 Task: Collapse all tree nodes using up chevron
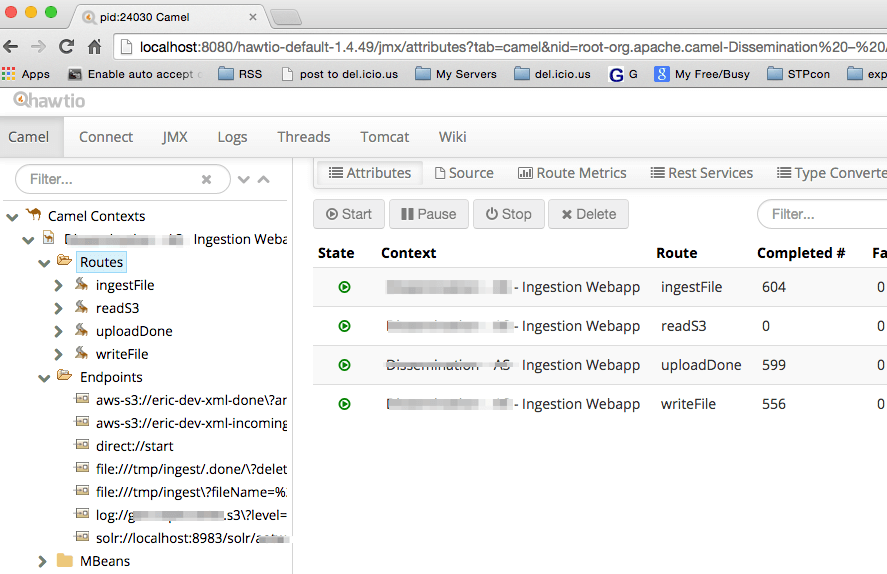[x=264, y=179]
